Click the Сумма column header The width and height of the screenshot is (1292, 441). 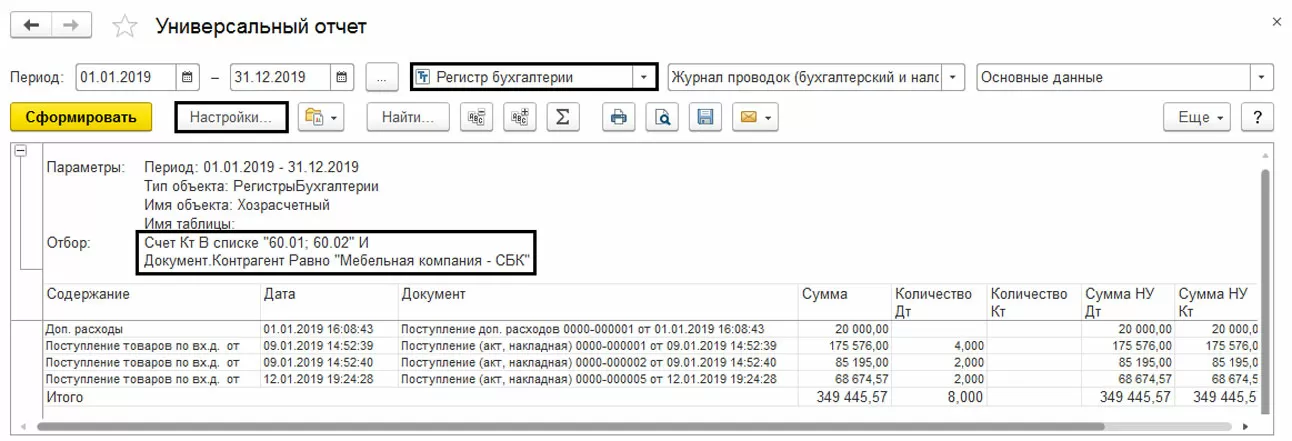tap(844, 302)
